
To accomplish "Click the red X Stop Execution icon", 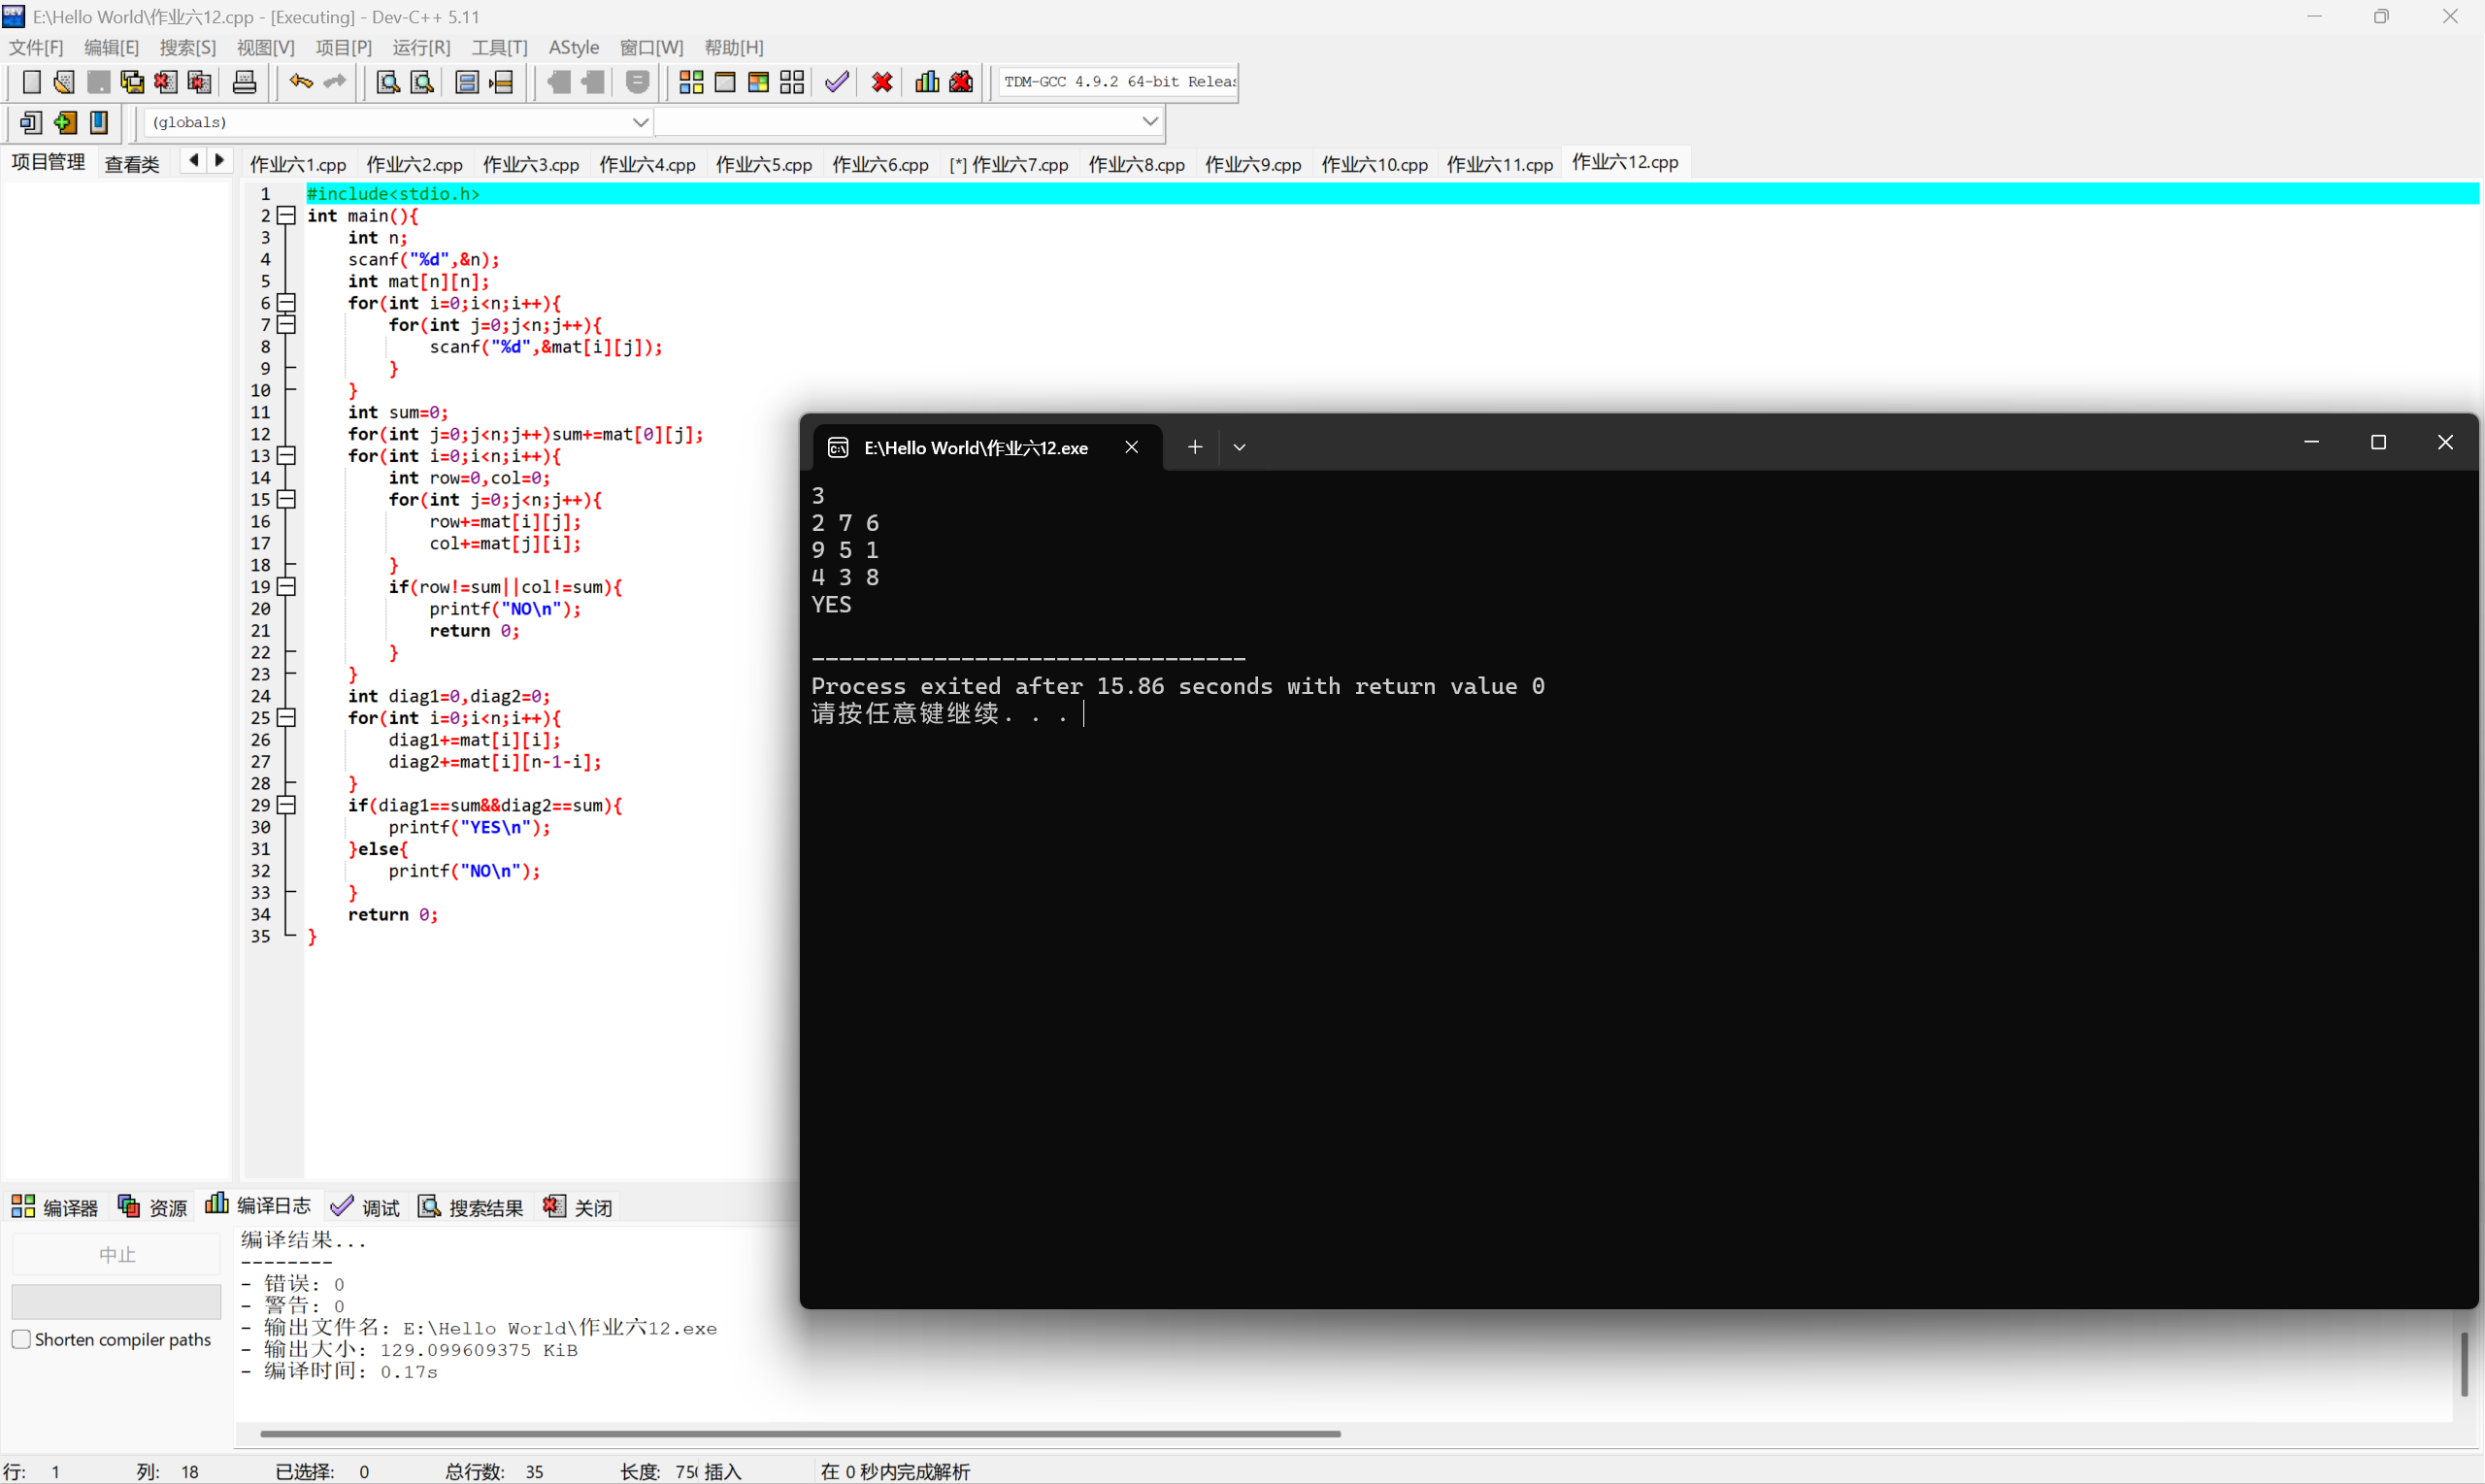I will [882, 82].
